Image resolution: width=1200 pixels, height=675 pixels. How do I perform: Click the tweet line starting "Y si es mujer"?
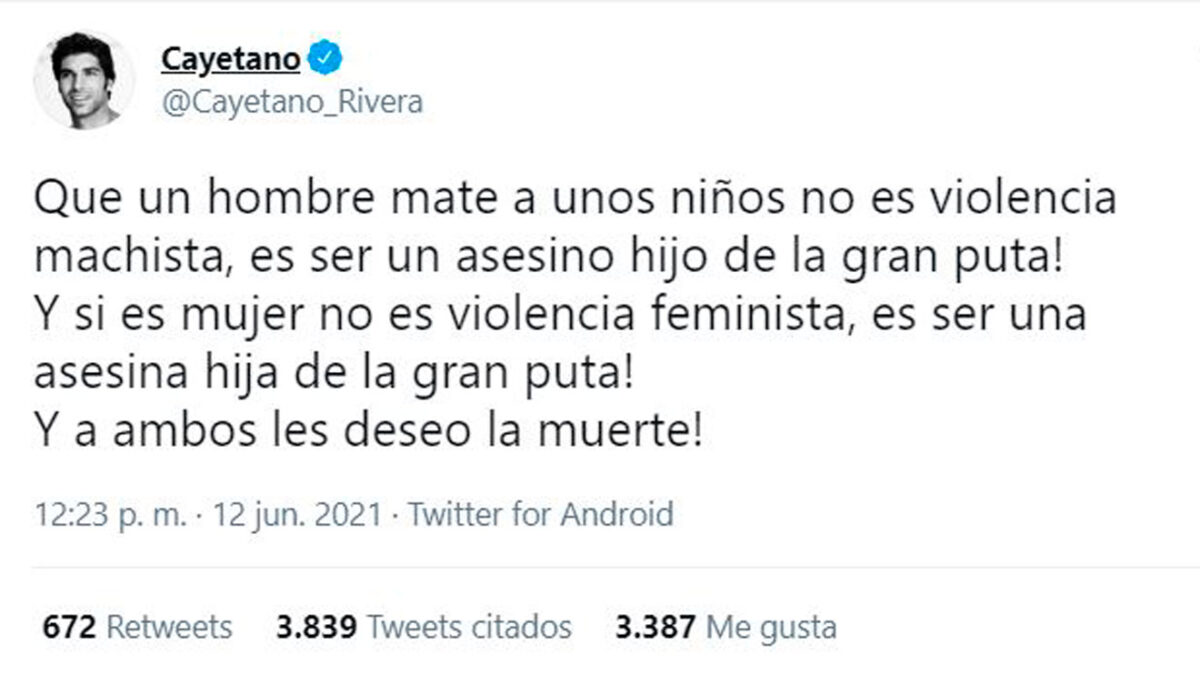559,316
